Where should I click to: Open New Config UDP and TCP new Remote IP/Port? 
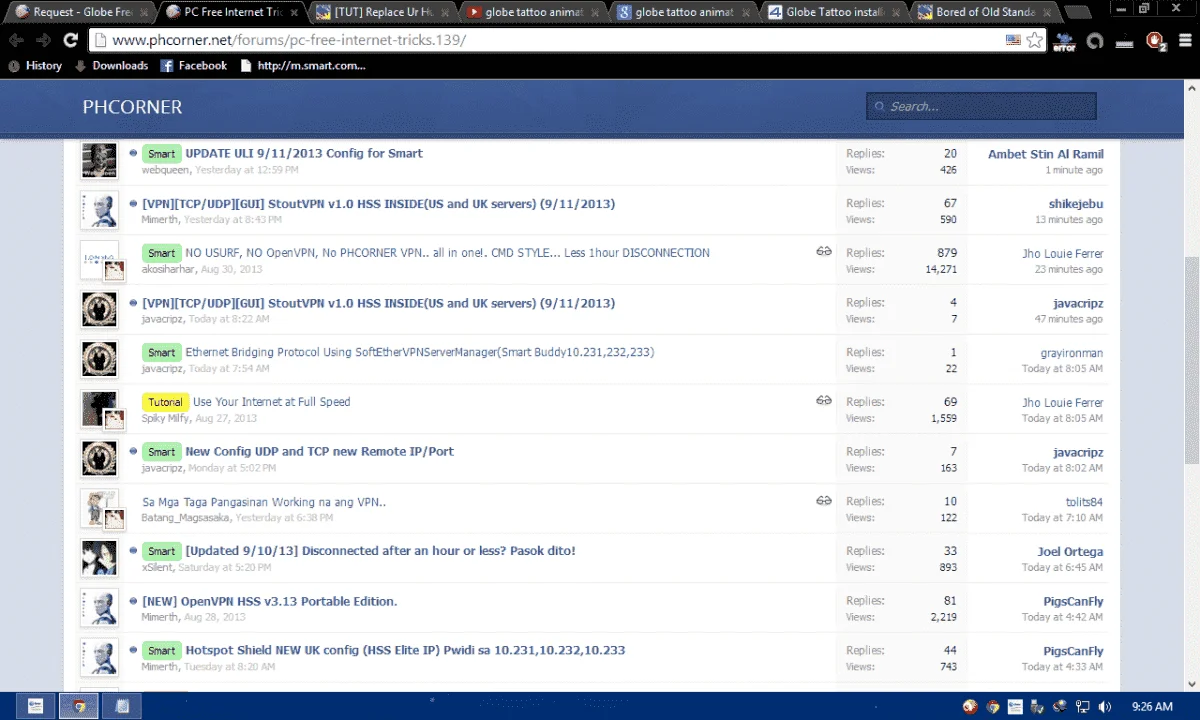tap(320, 452)
